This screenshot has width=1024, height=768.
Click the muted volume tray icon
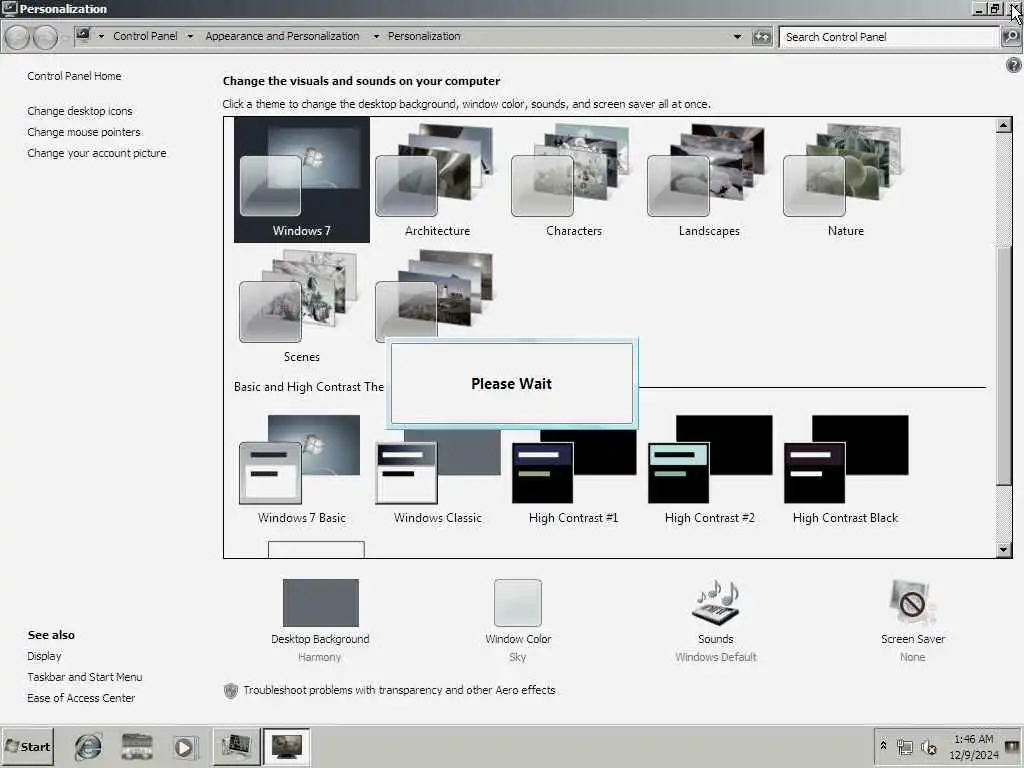click(x=929, y=746)
